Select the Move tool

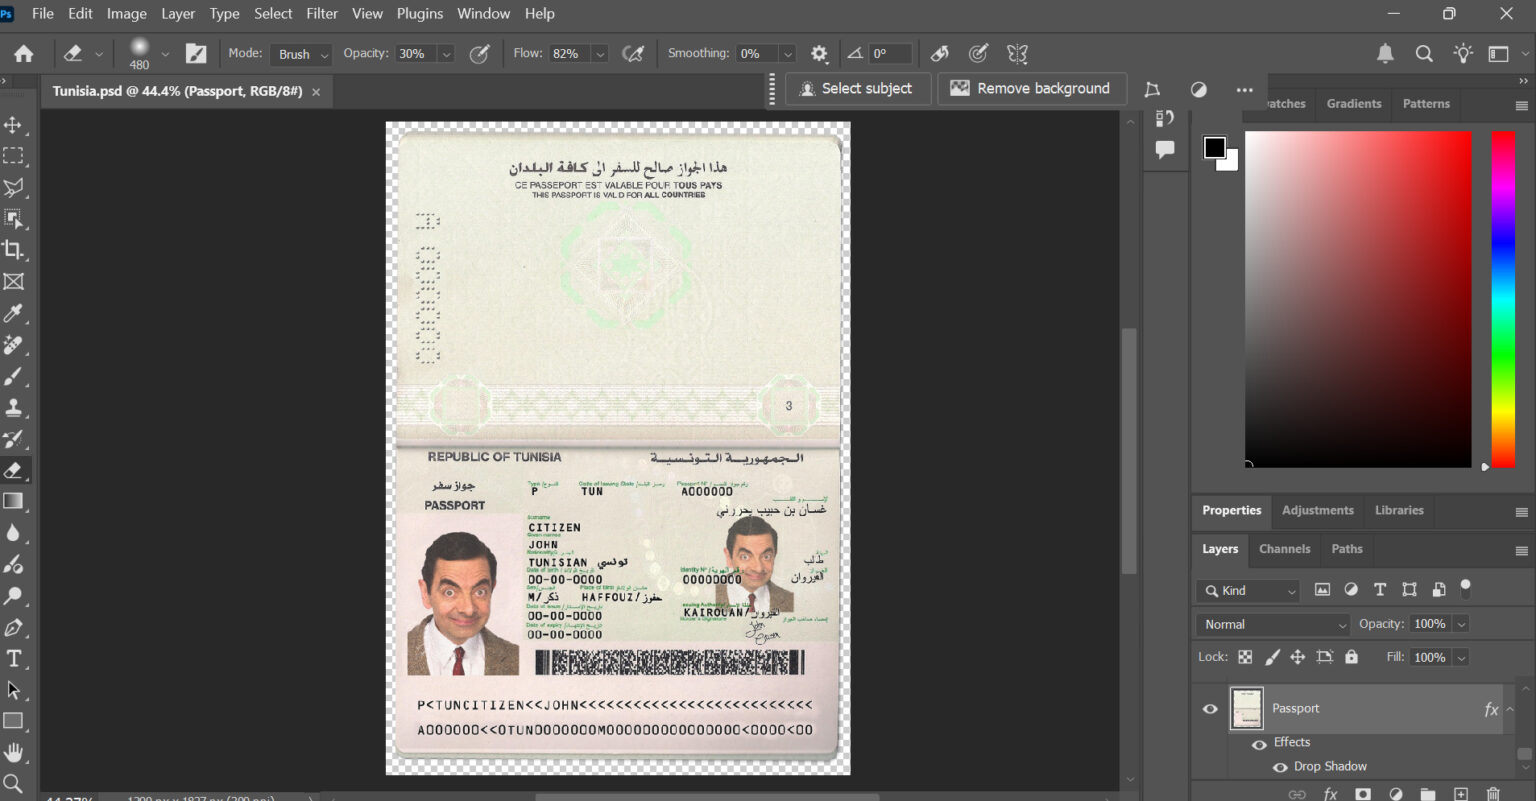[13, 125]
